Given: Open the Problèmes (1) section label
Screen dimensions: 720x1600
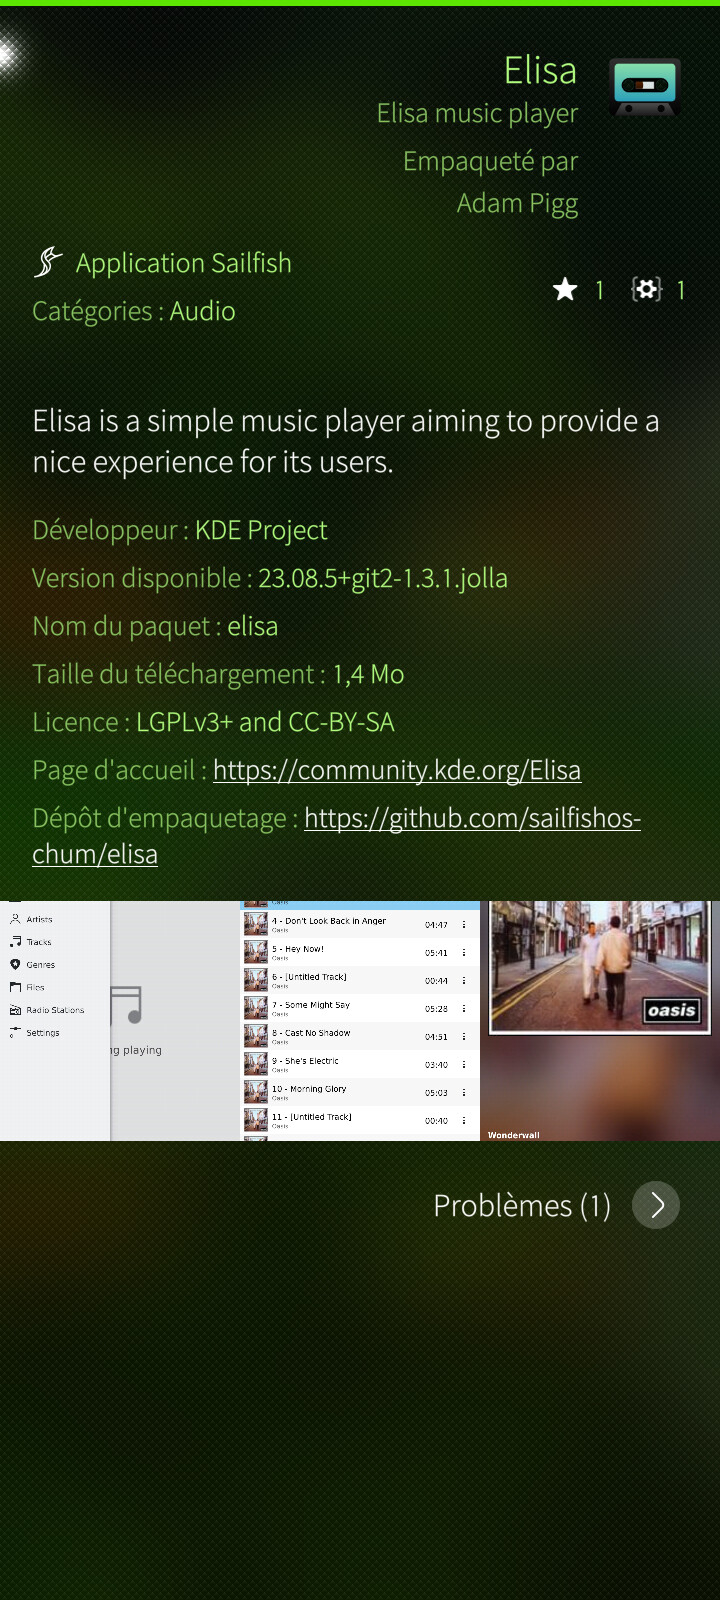Looking at the screenshot, I should pyautogui.click(x=521, y=1206).
